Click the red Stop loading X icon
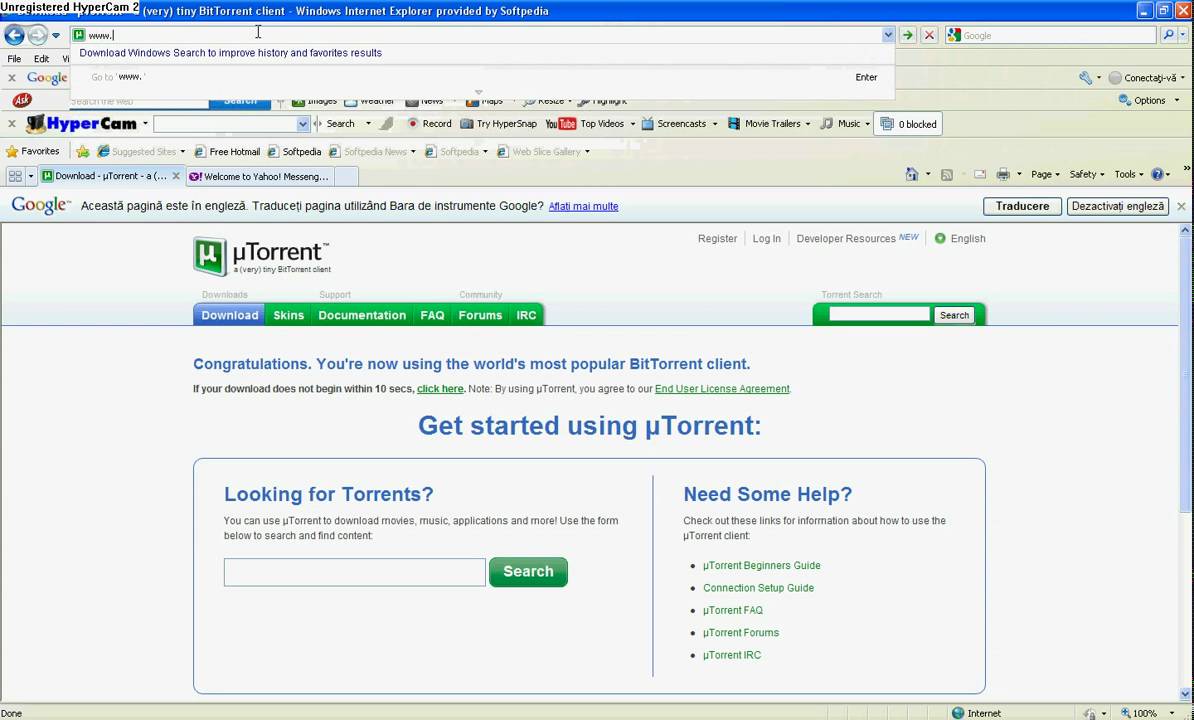 tap(929, 35)
